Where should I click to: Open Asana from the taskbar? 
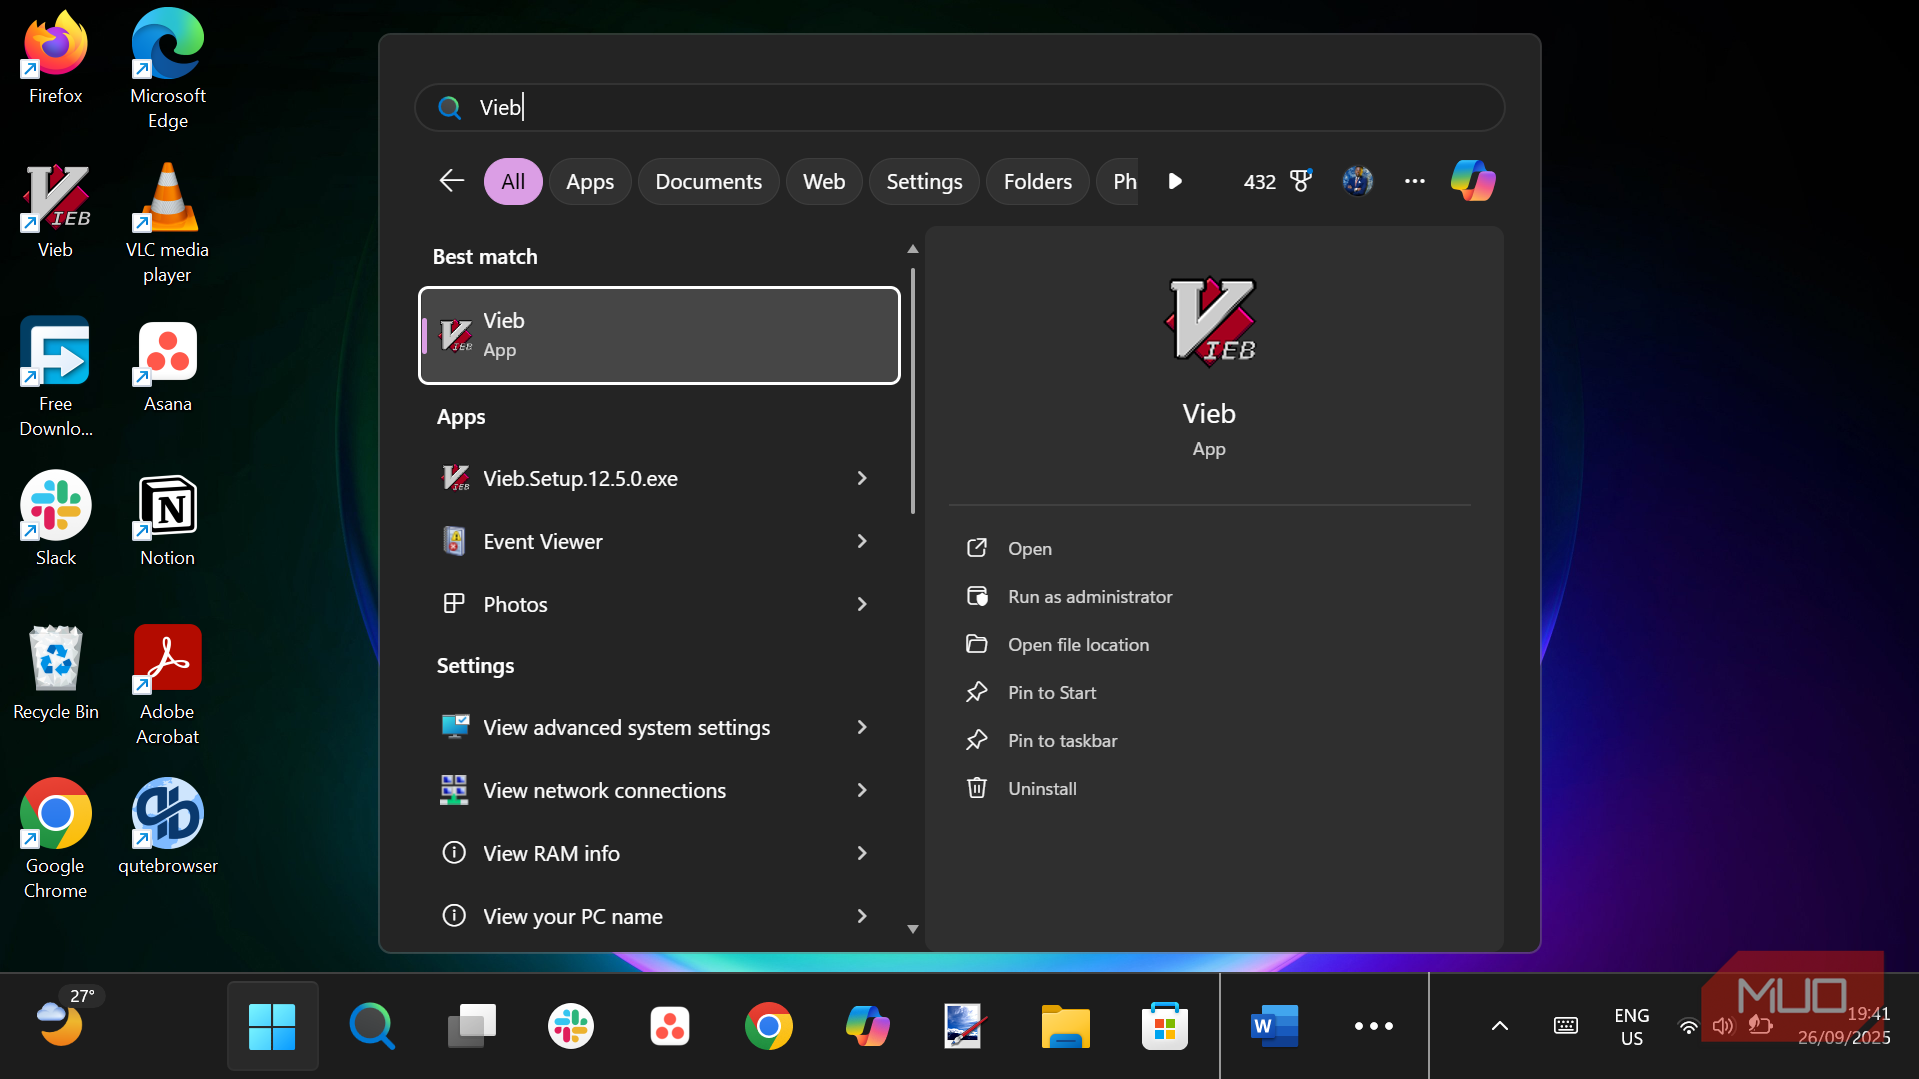(x=670, y=1026)
